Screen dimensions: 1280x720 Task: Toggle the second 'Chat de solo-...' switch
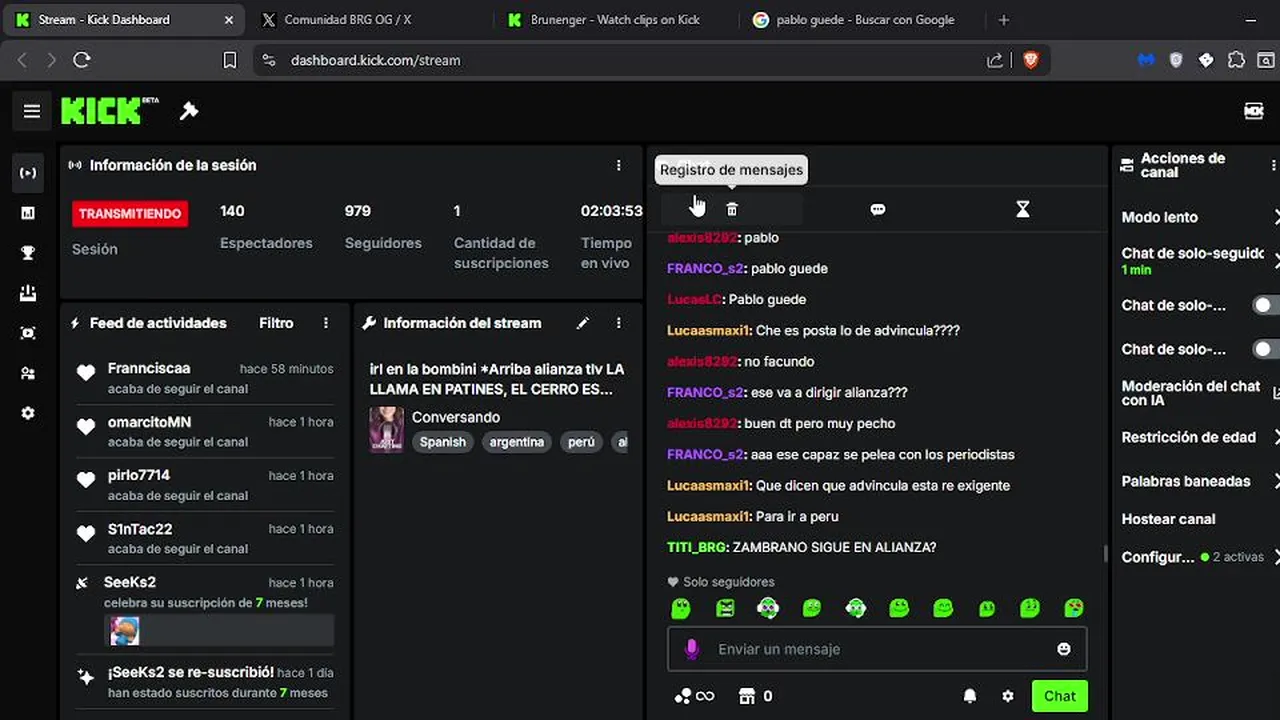point(1266,349)
